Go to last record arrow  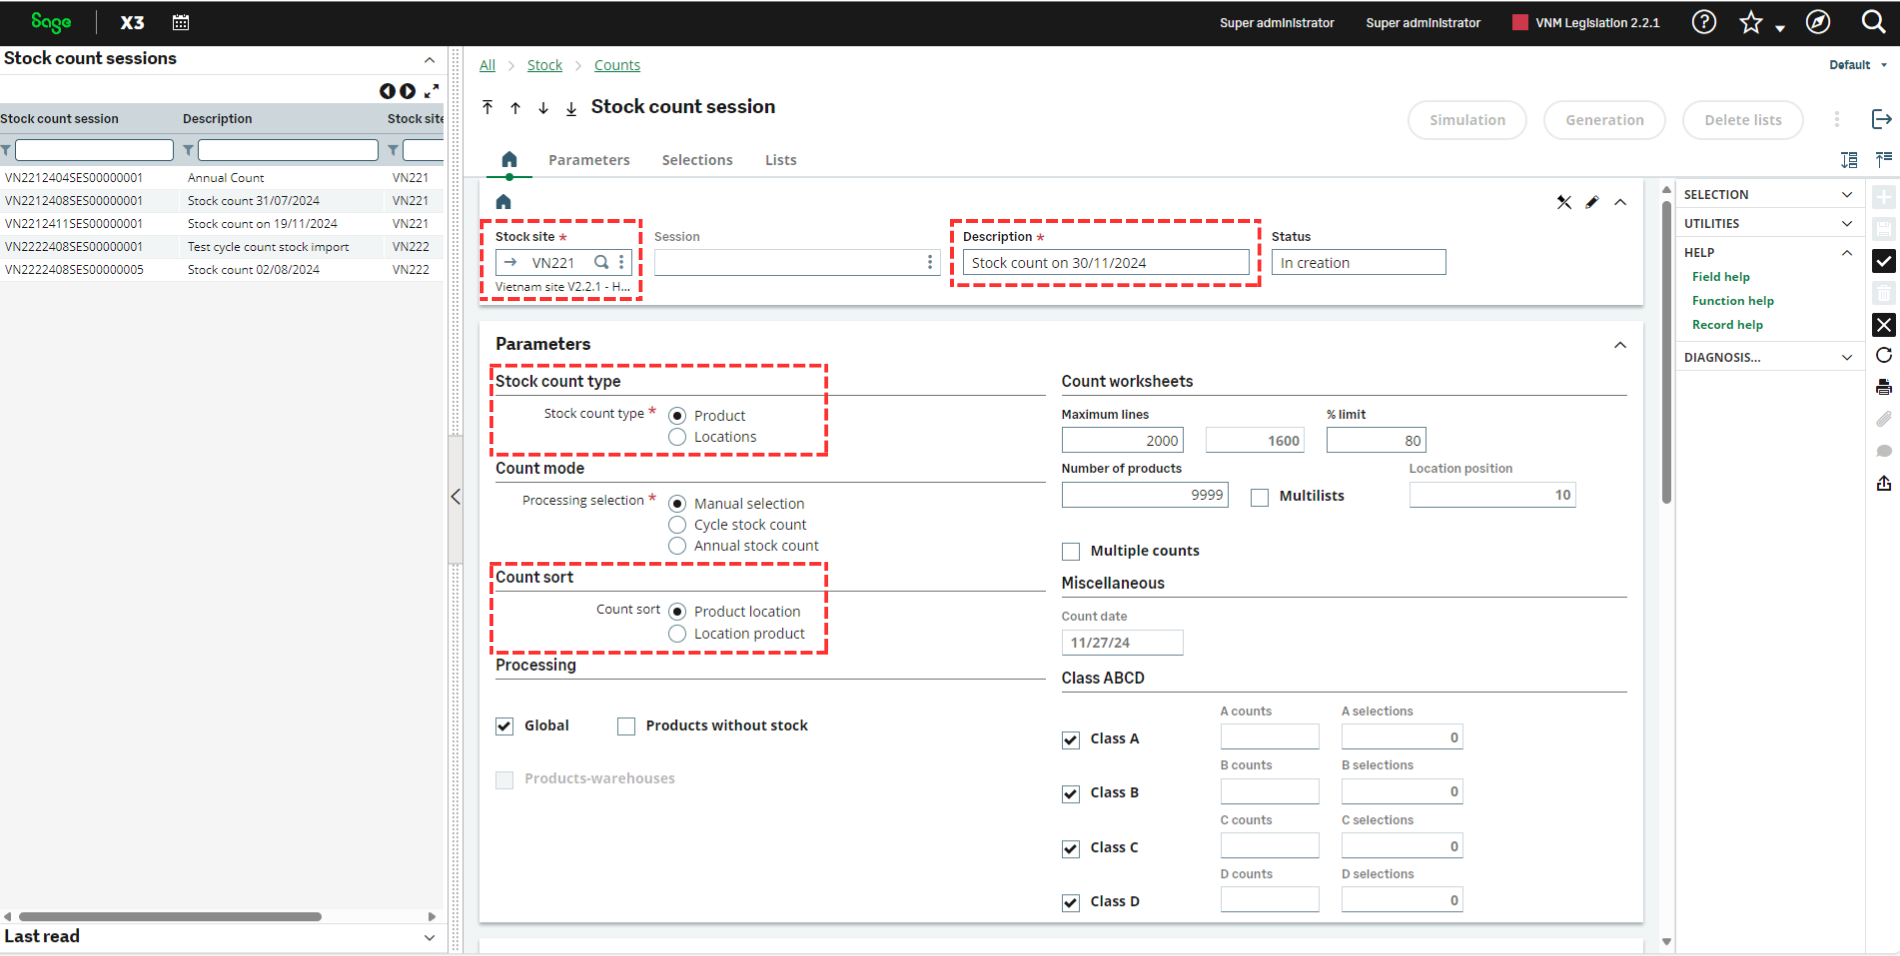[x=571, y=107]
